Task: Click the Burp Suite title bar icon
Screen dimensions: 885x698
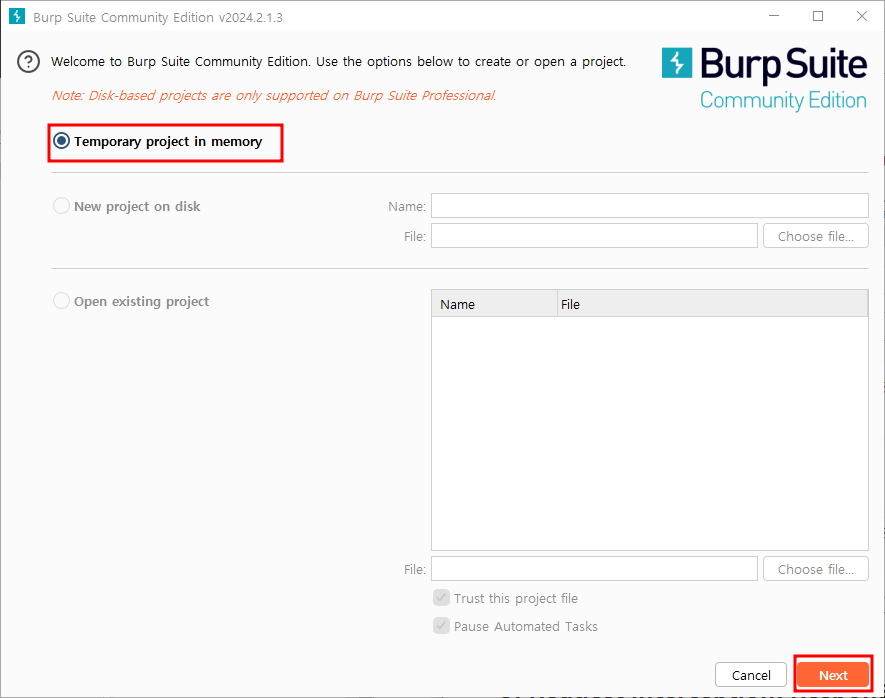Action: [x=17, y=16]
